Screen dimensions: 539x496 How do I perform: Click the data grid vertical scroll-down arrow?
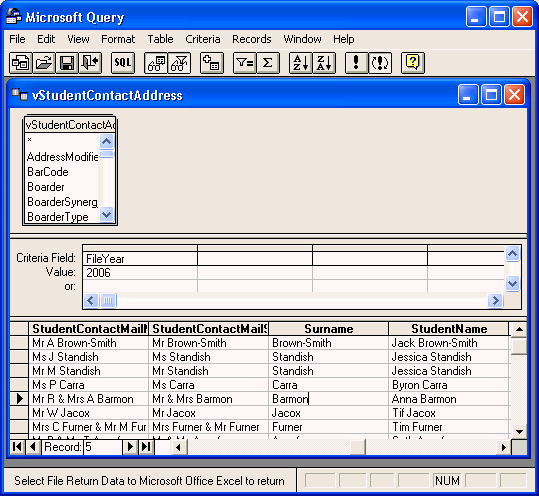[x=519, y=432]
